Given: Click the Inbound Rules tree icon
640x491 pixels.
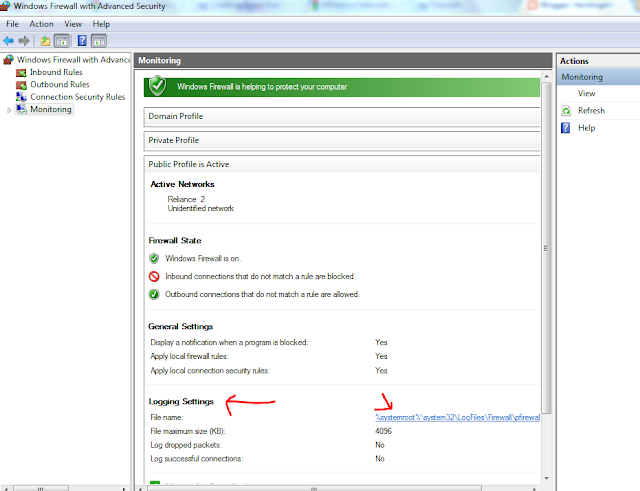Looking at the screenshot, I should tap(21, 73).
